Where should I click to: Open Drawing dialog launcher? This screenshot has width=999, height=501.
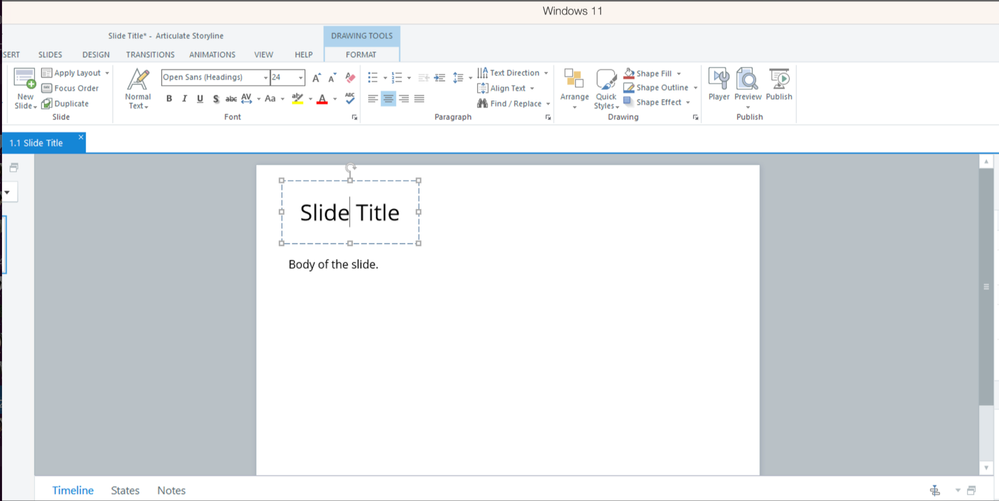pos(696,117)
